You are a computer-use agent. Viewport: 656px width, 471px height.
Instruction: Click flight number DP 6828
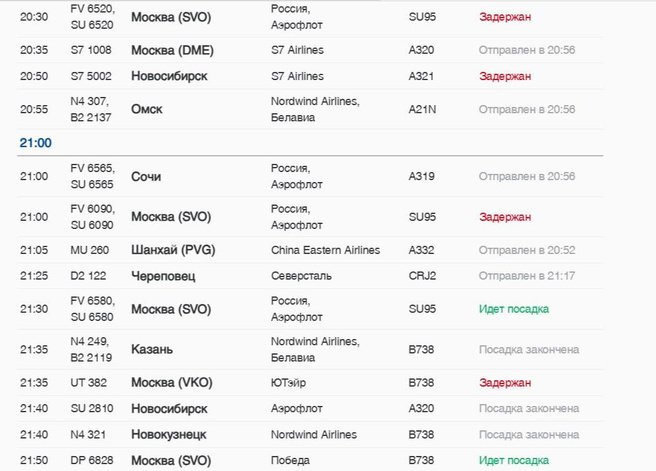[x=92, y=460]
